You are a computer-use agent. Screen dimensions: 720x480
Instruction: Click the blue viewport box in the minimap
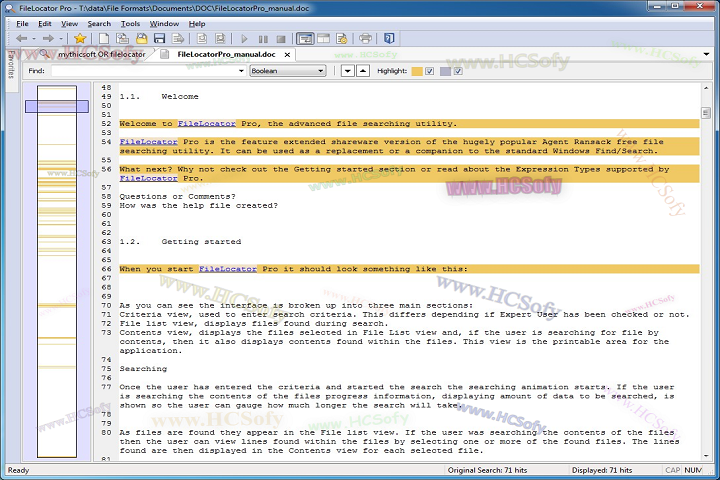[57, 107]
